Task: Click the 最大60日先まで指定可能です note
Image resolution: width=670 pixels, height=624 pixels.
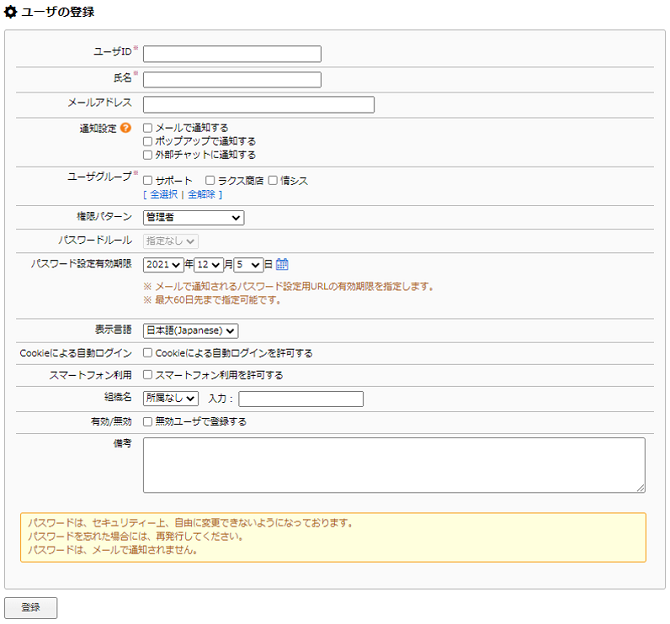Action: [x=212, y=300]
